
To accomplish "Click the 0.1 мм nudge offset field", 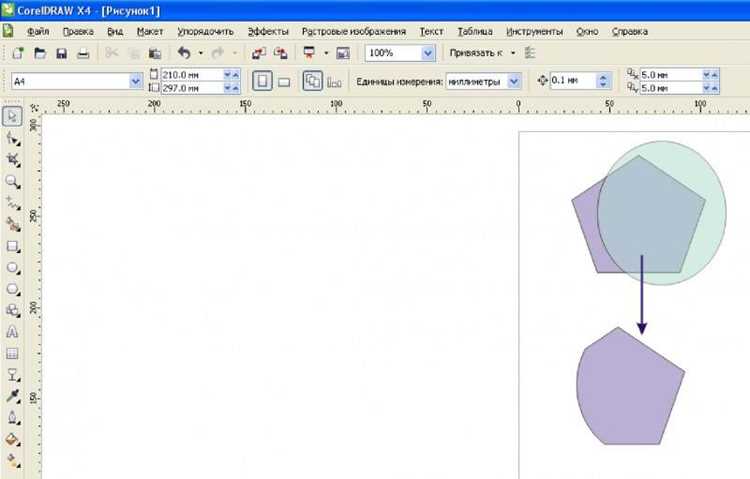I will pos(573,80).
